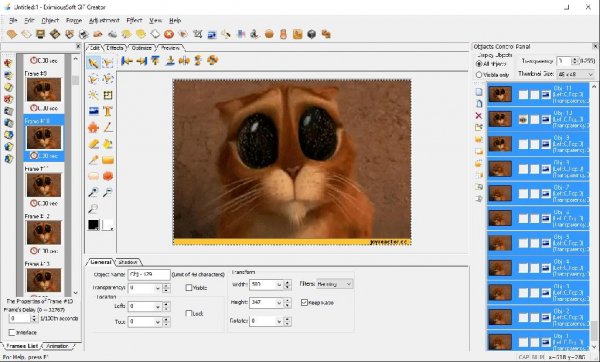Toggle visibility box of Obj-11
The width and height of the screenshot is (600, 362).
(x=523, y=95)
